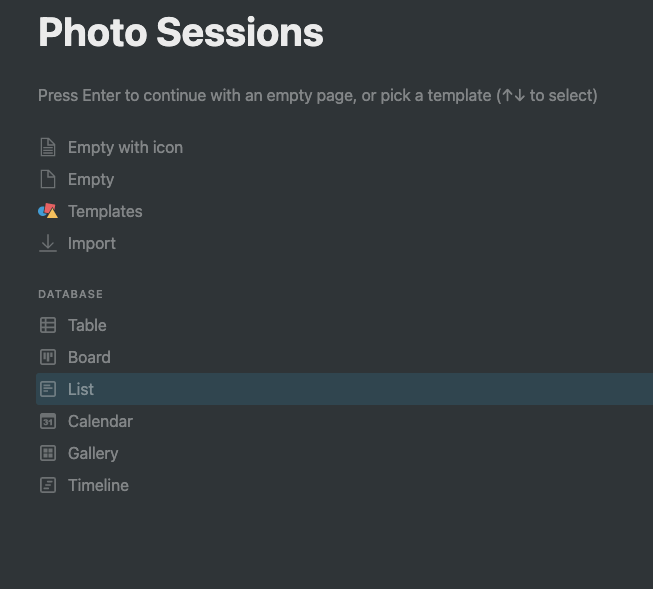
Task: Click the download arrow Import icon
Action: click(48, 243)
